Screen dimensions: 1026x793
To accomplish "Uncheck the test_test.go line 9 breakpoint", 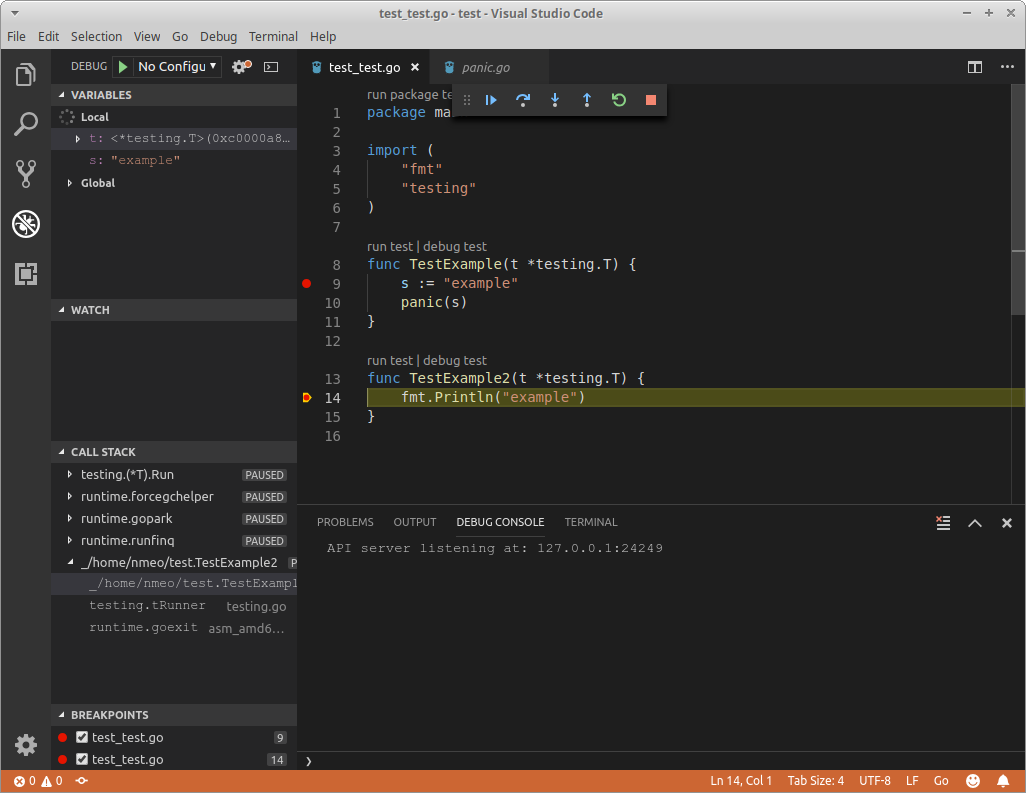I will click(x=82, y=737).
